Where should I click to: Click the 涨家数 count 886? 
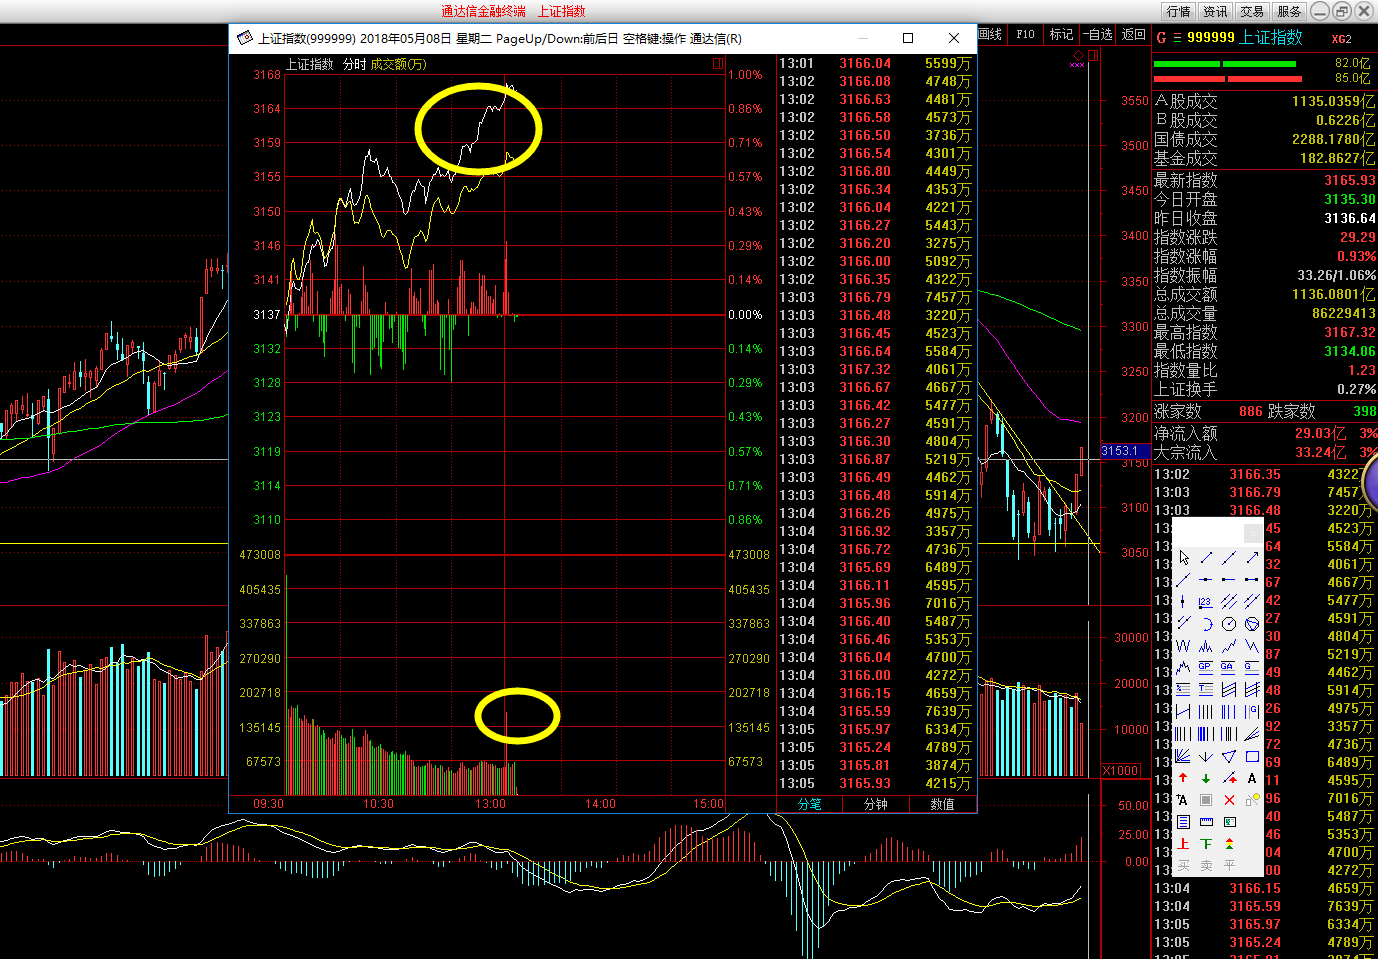[1251, 411]
